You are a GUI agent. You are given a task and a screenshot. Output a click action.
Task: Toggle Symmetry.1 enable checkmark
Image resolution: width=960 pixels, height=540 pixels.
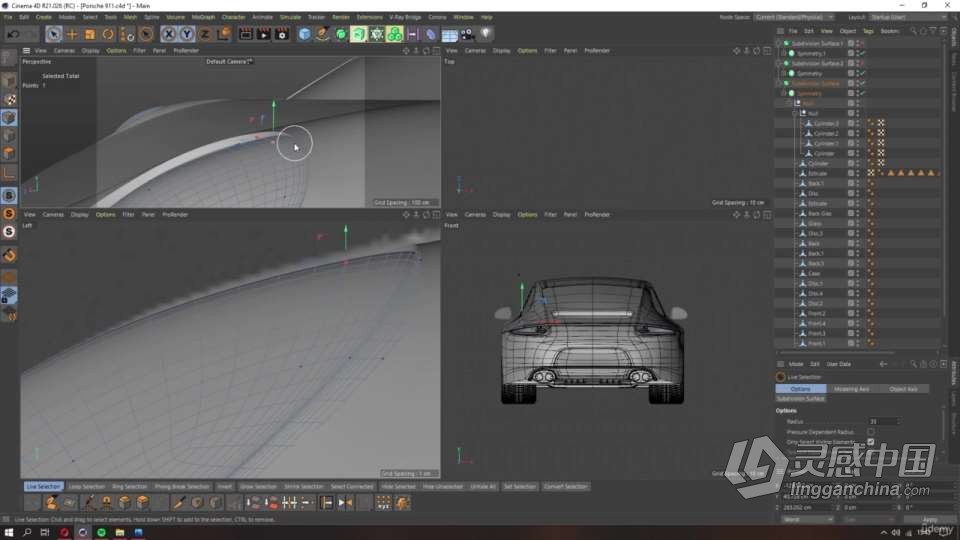pos(862,53)
